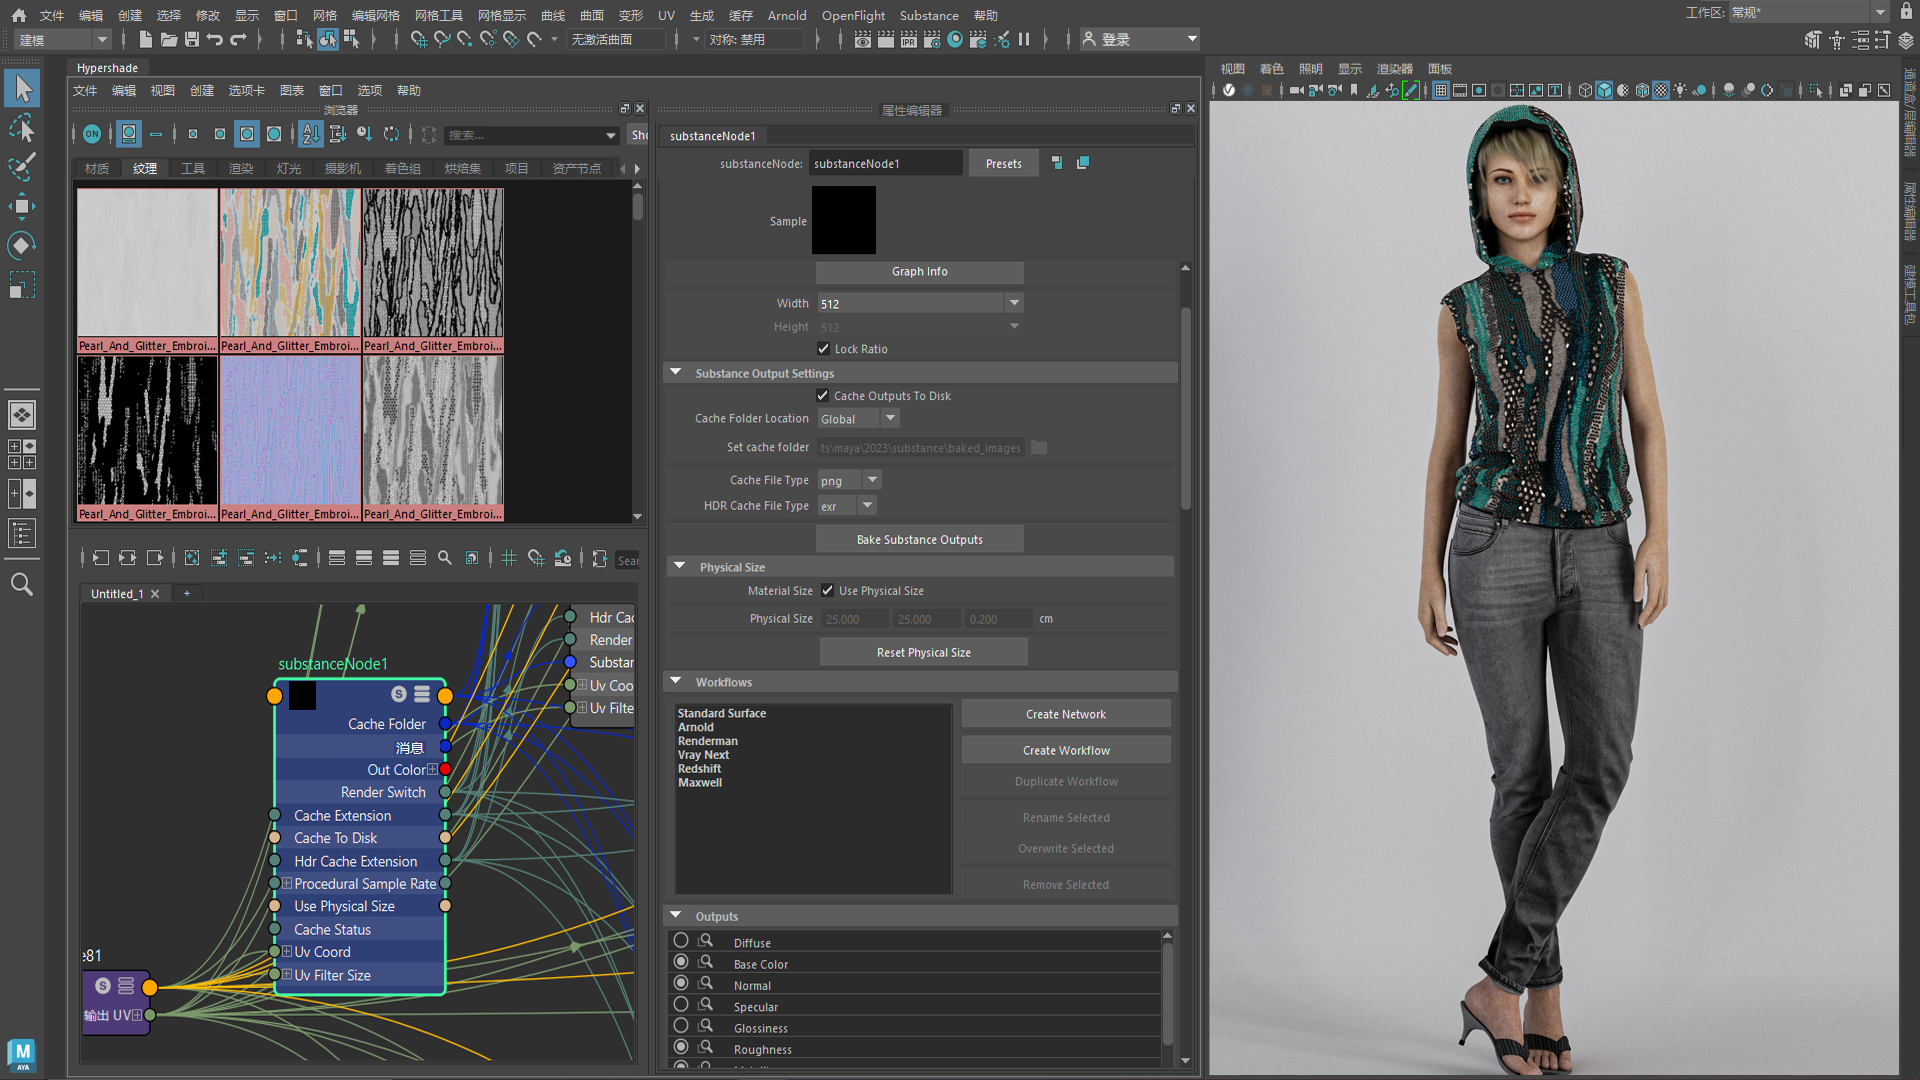Sort Hypershade swatches alphabetically
1920x1080 pixels.
(x=311, y=134)
